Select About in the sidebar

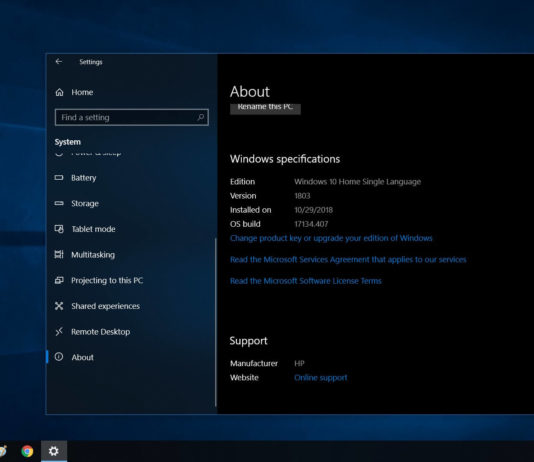coord(82,357)
